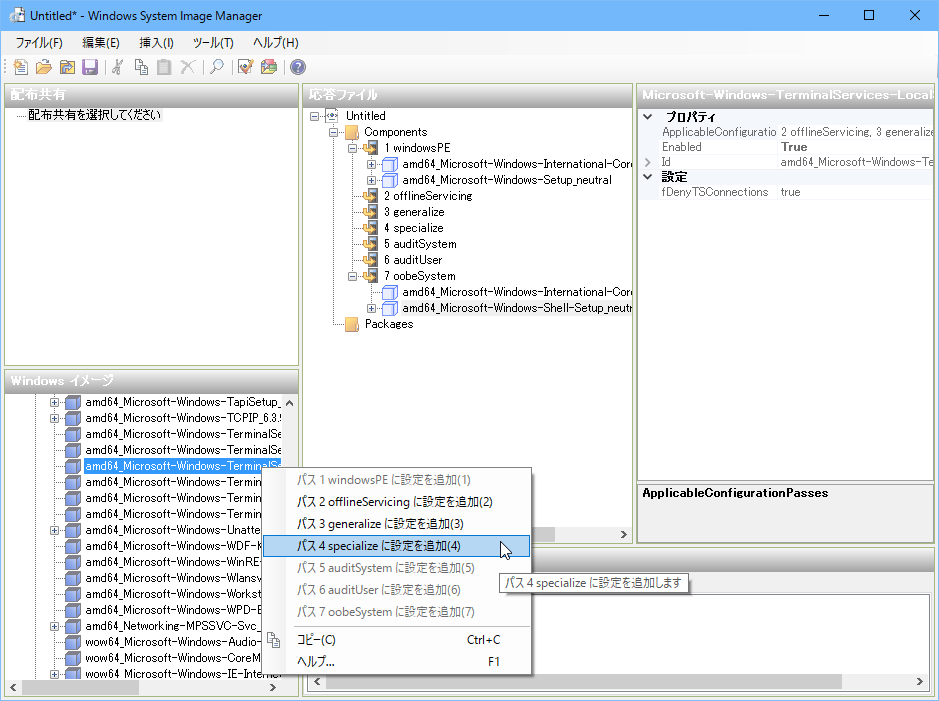Collapse the Untitled root node
Screen dimensions: 939x701
pos(314,116)
